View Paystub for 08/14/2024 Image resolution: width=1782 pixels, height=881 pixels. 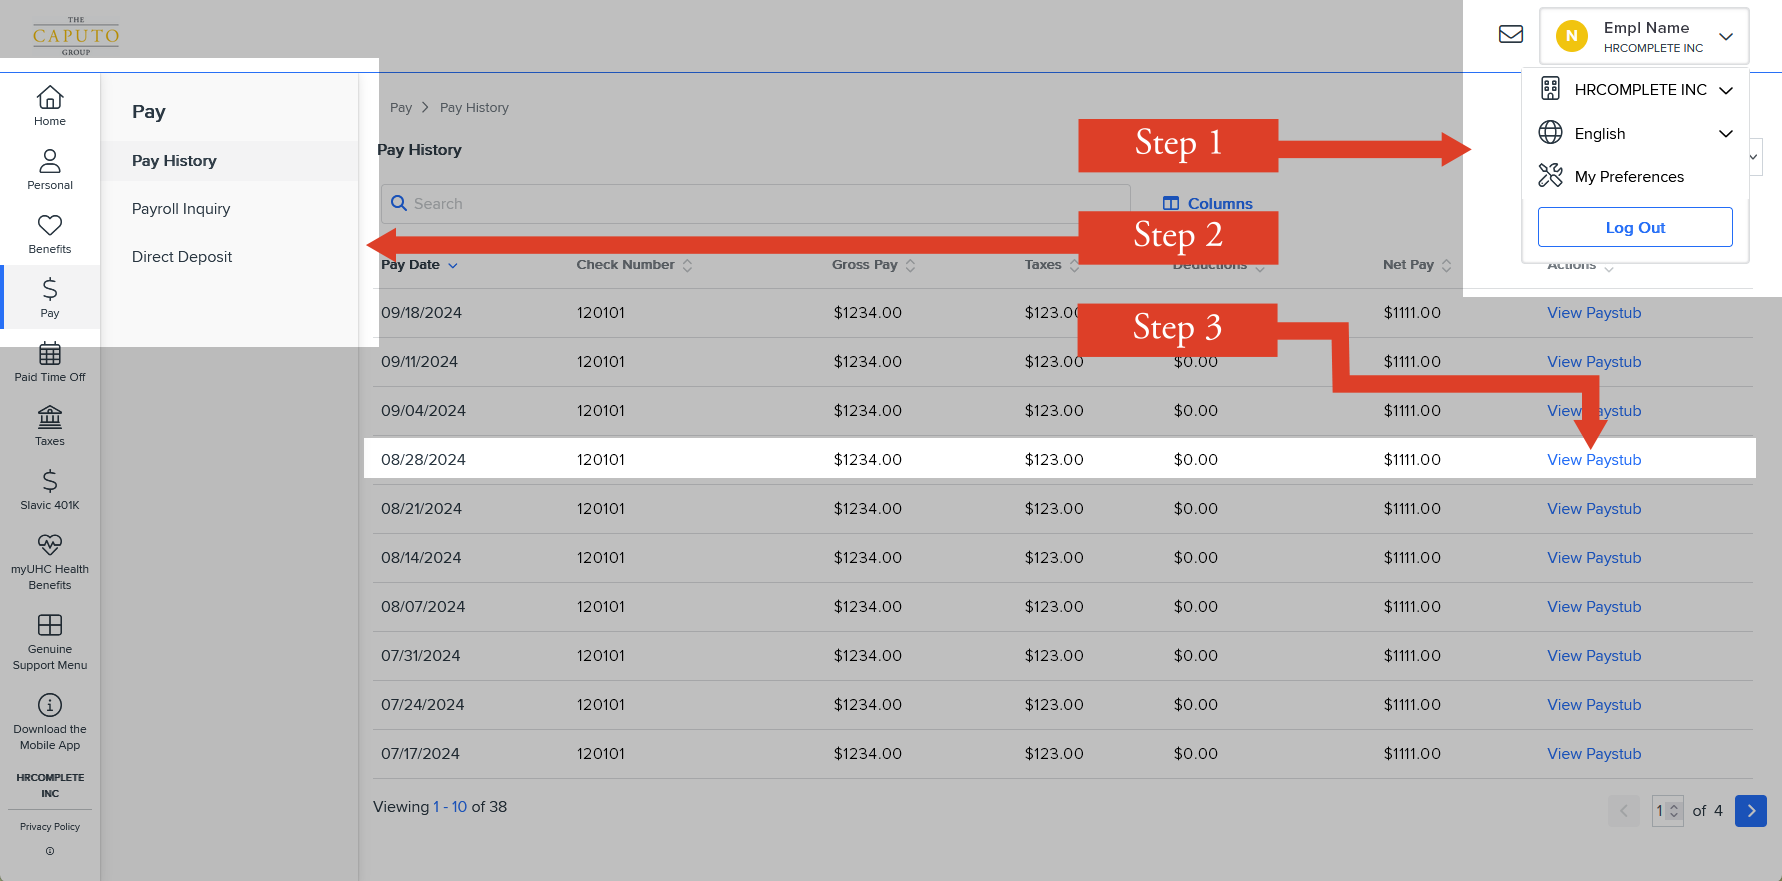1594,558
